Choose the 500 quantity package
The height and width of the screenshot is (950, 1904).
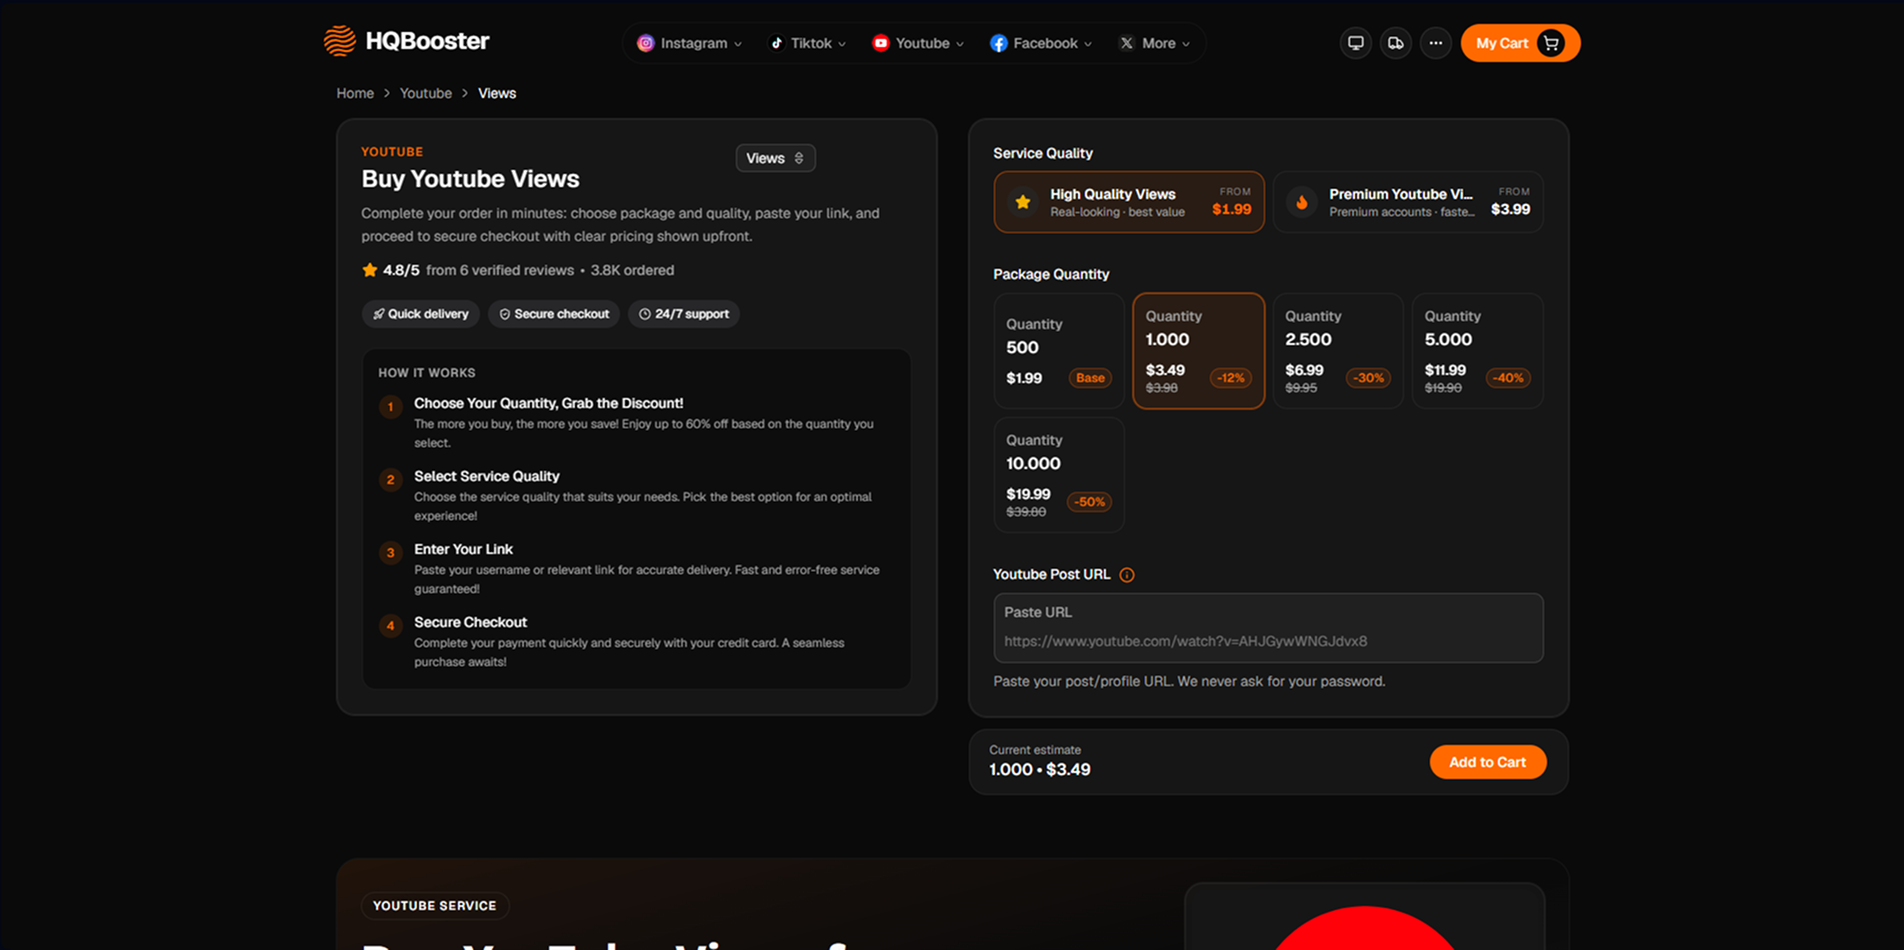tap(1059, 351)
